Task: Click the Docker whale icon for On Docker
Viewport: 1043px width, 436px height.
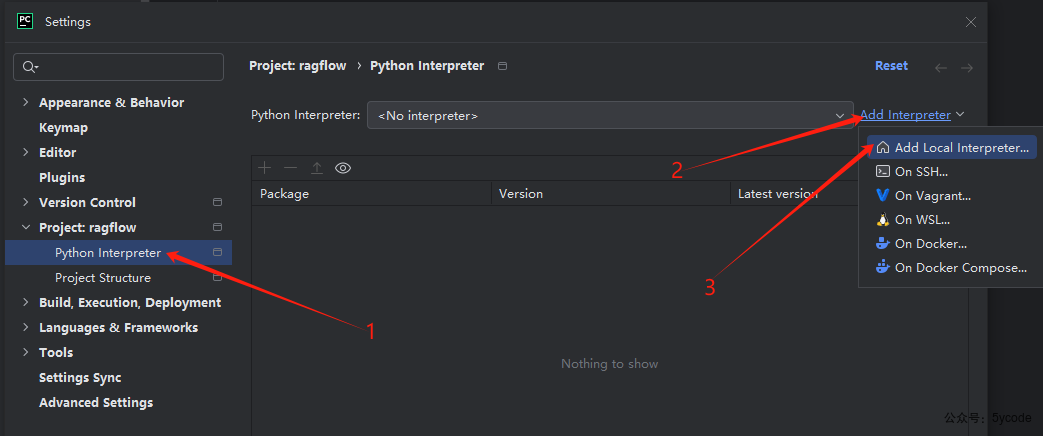Action: pyautogui.click(x=883, y=243)
